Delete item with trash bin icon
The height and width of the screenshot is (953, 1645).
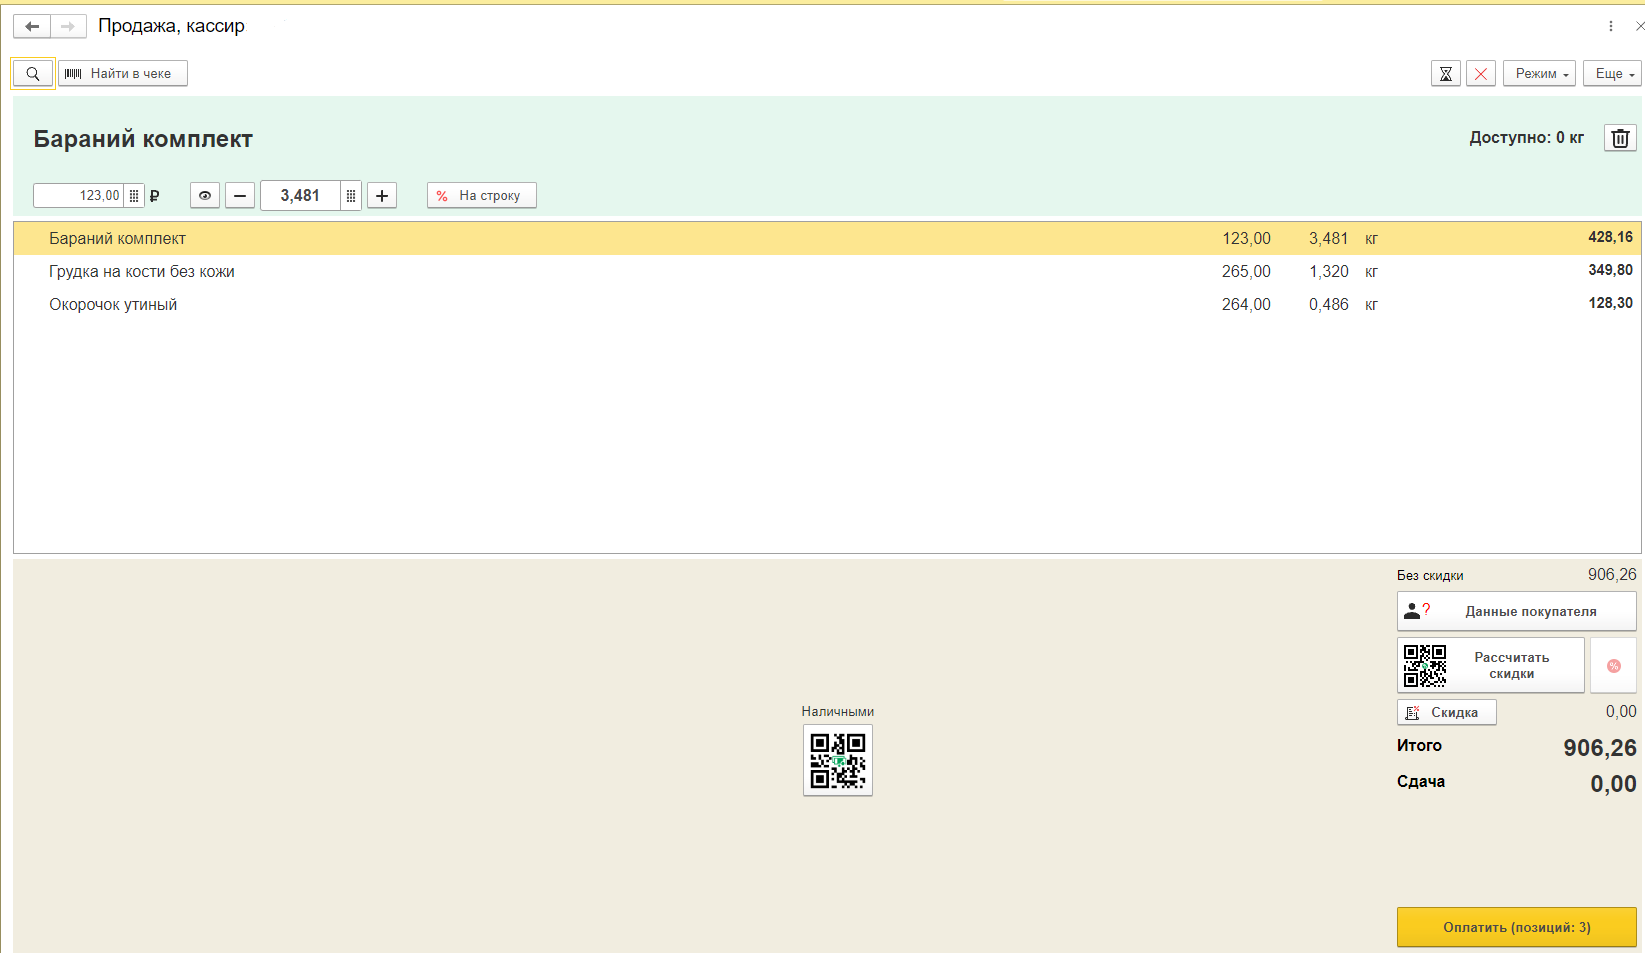click(1620, 138)
